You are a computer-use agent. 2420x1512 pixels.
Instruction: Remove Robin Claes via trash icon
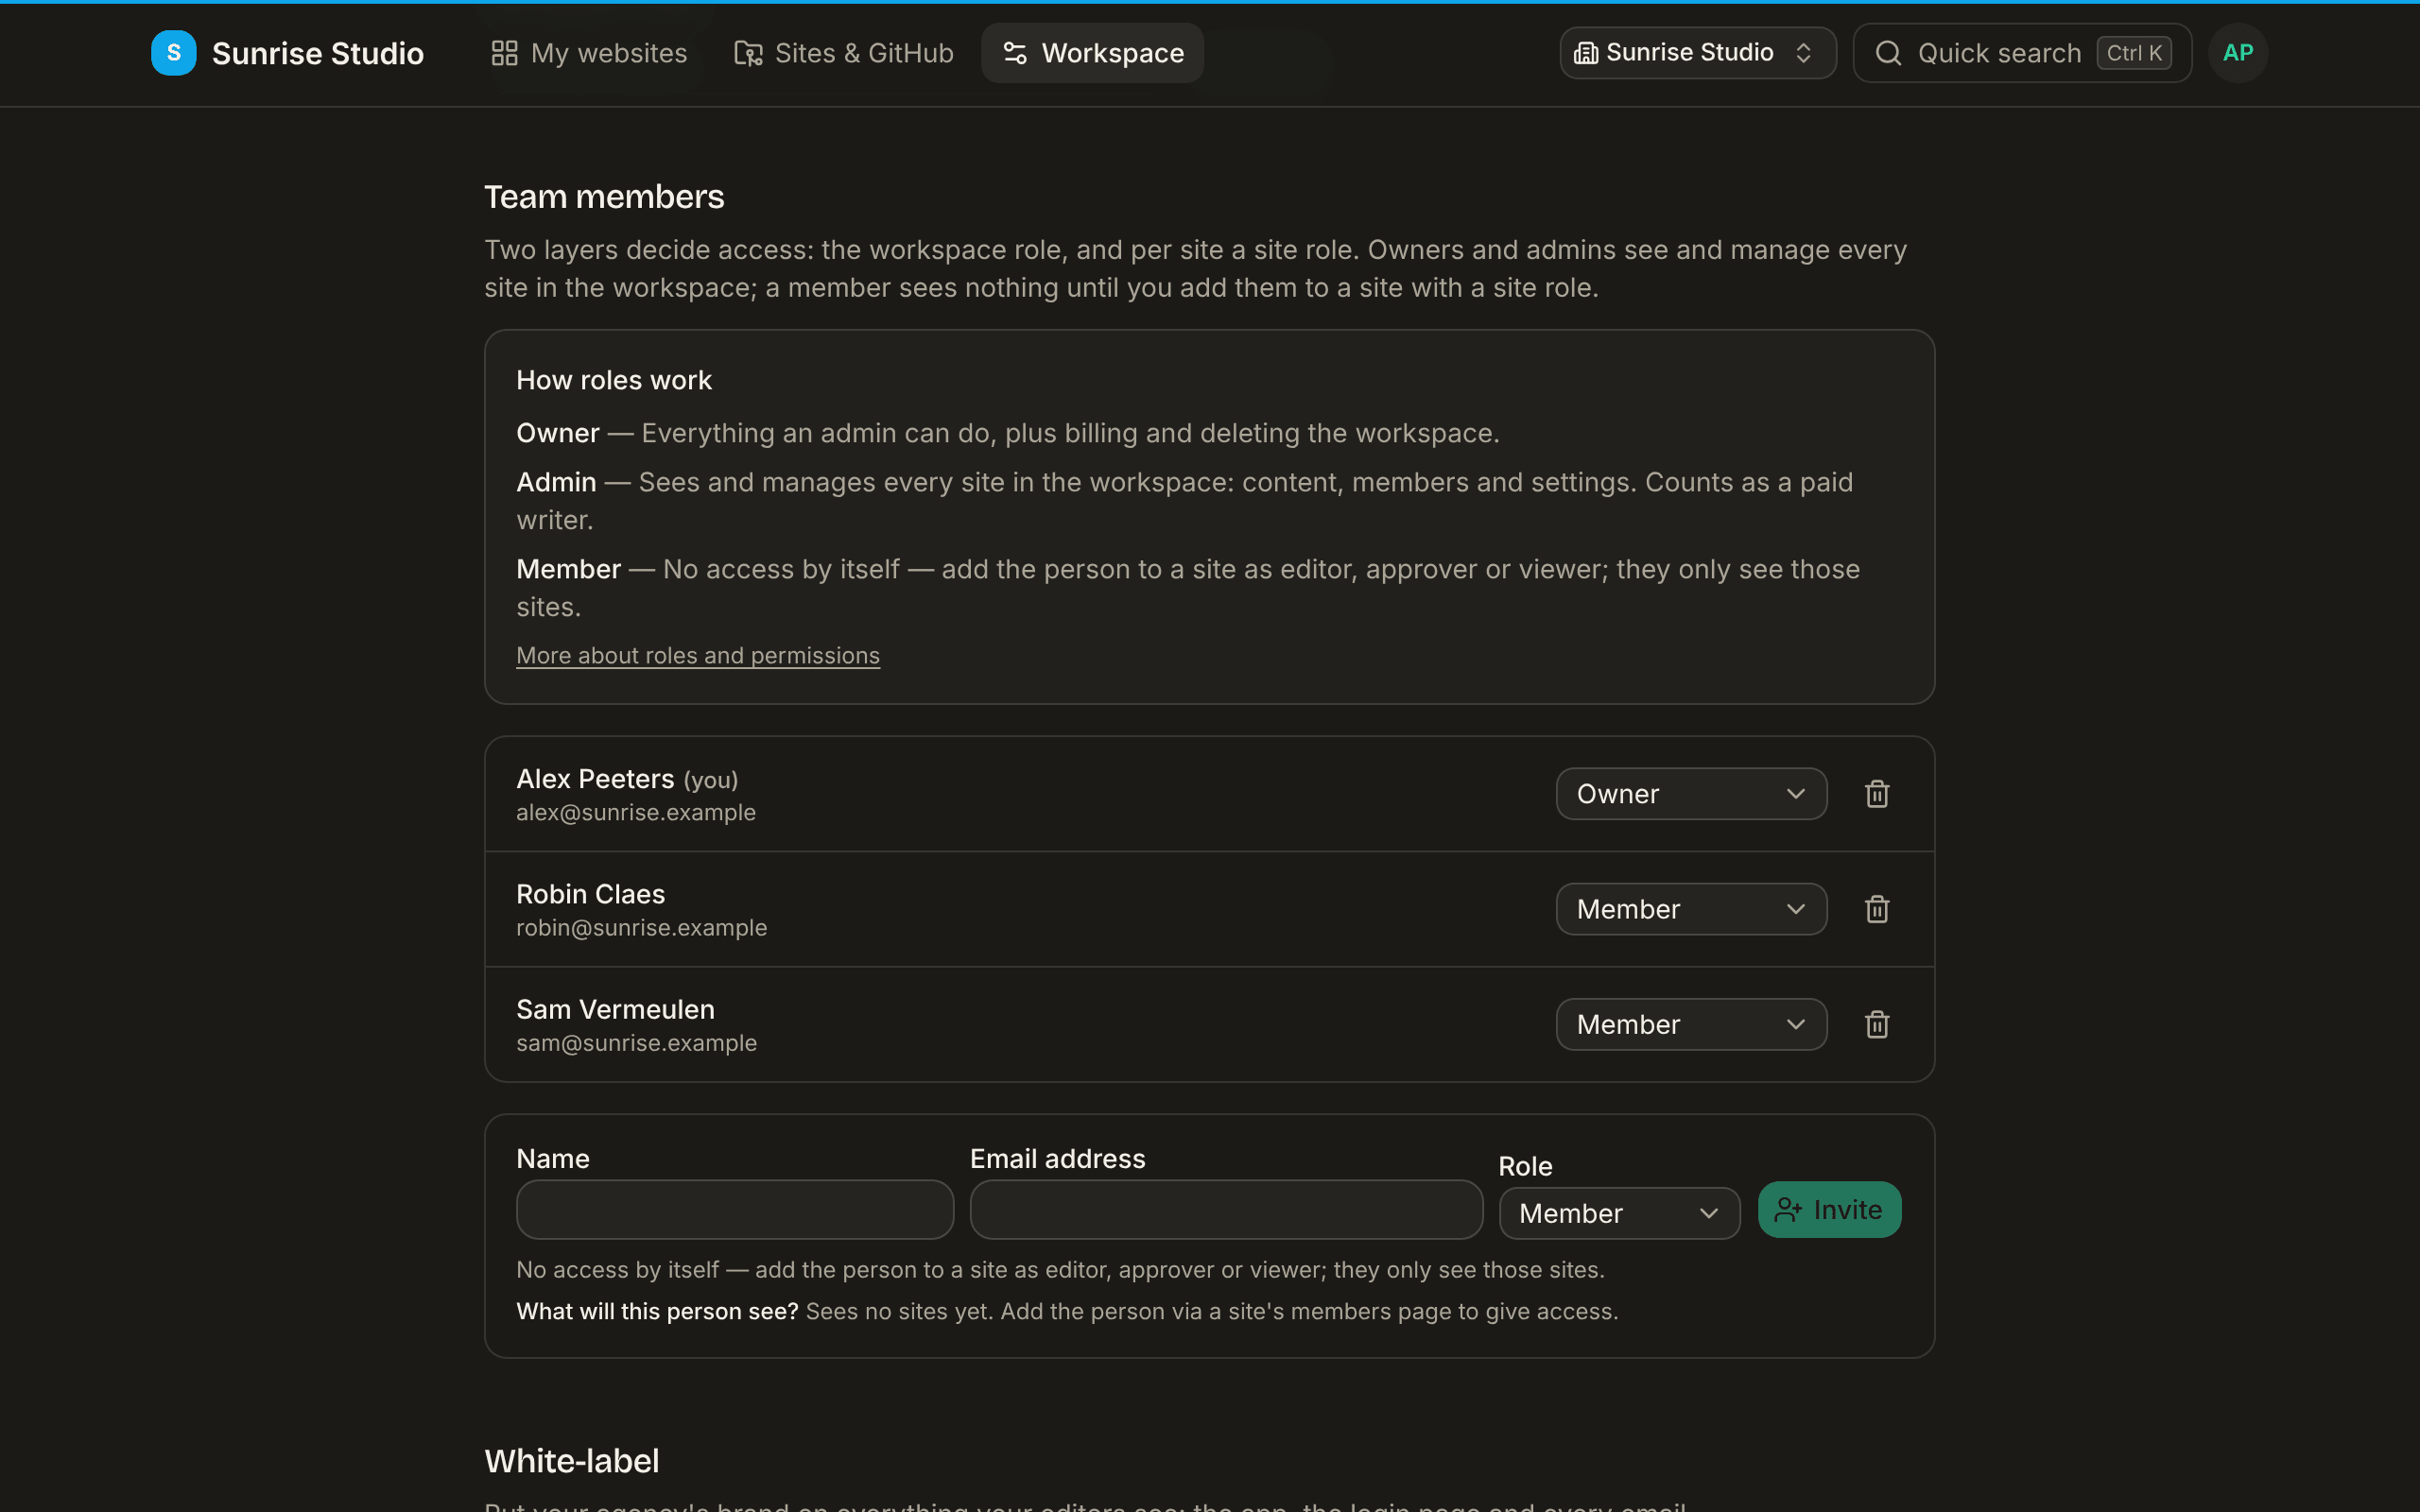point(1877,909)
